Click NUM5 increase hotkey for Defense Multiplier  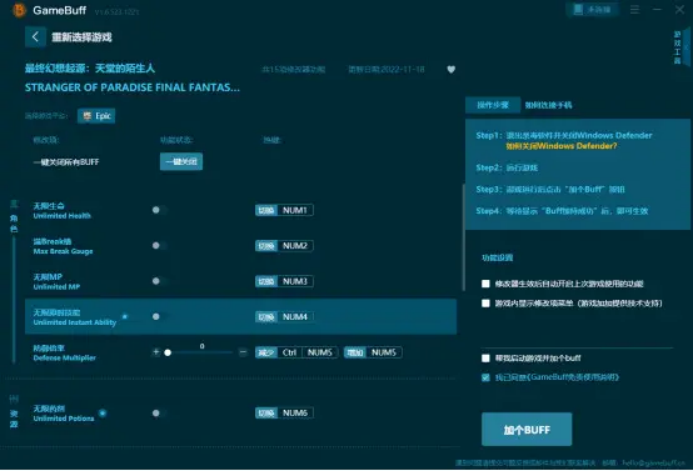384,352
